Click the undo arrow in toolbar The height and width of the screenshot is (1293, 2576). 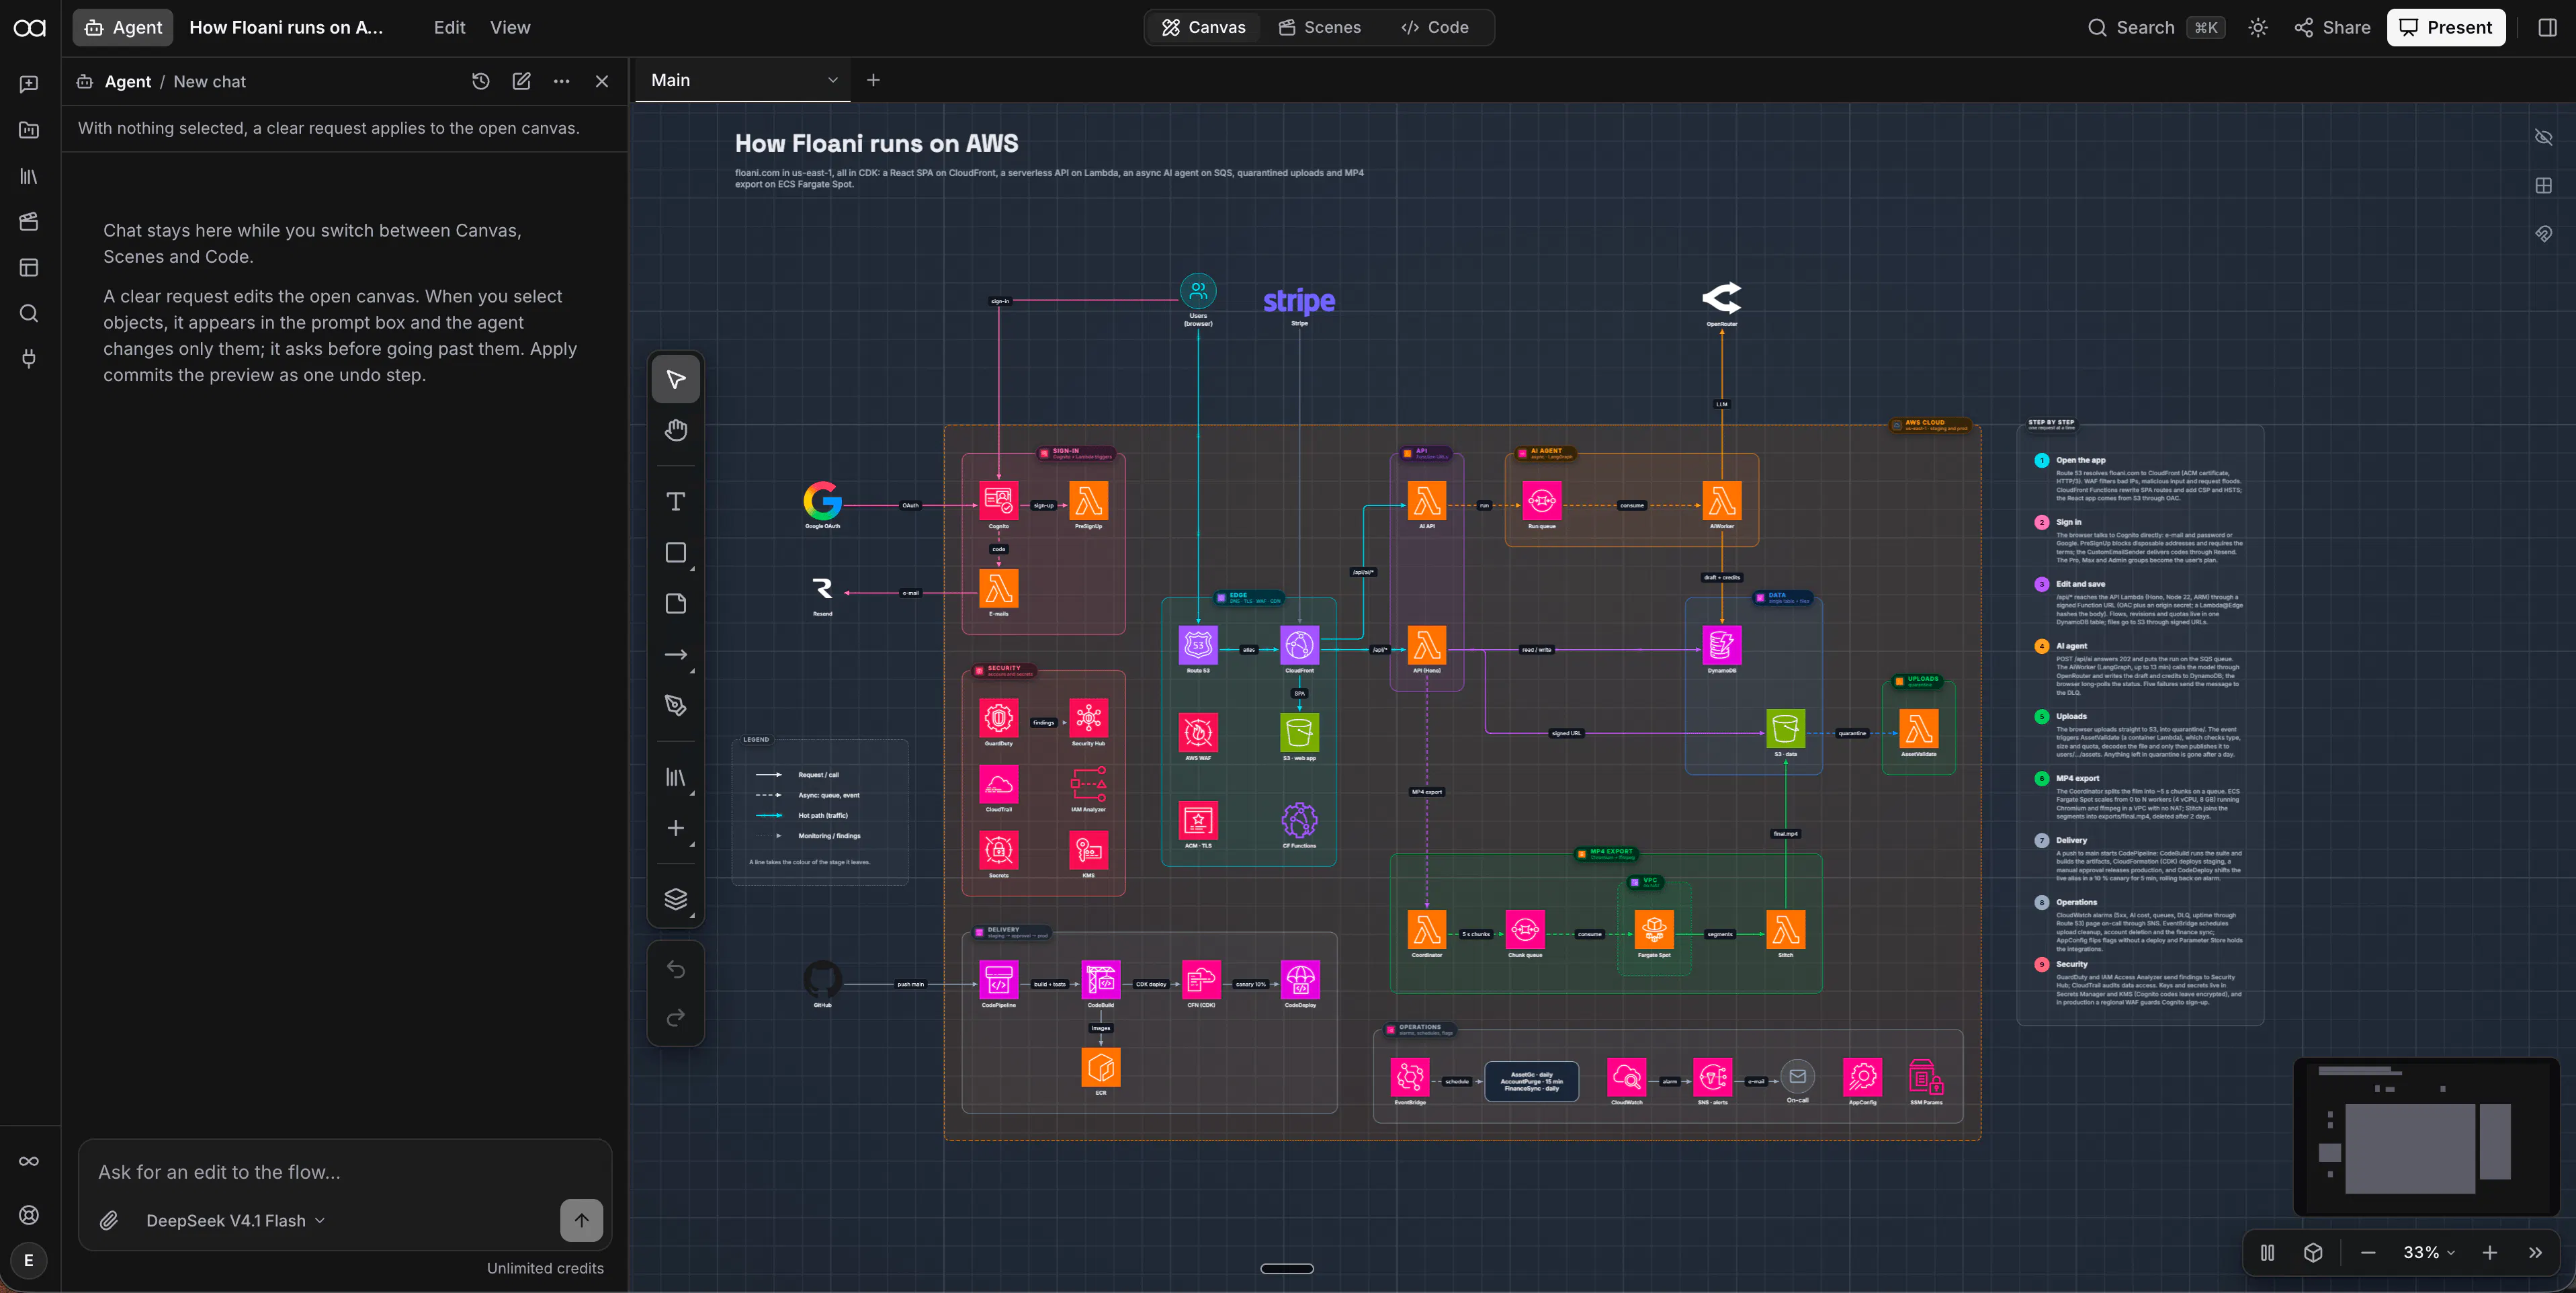(676, 969)
